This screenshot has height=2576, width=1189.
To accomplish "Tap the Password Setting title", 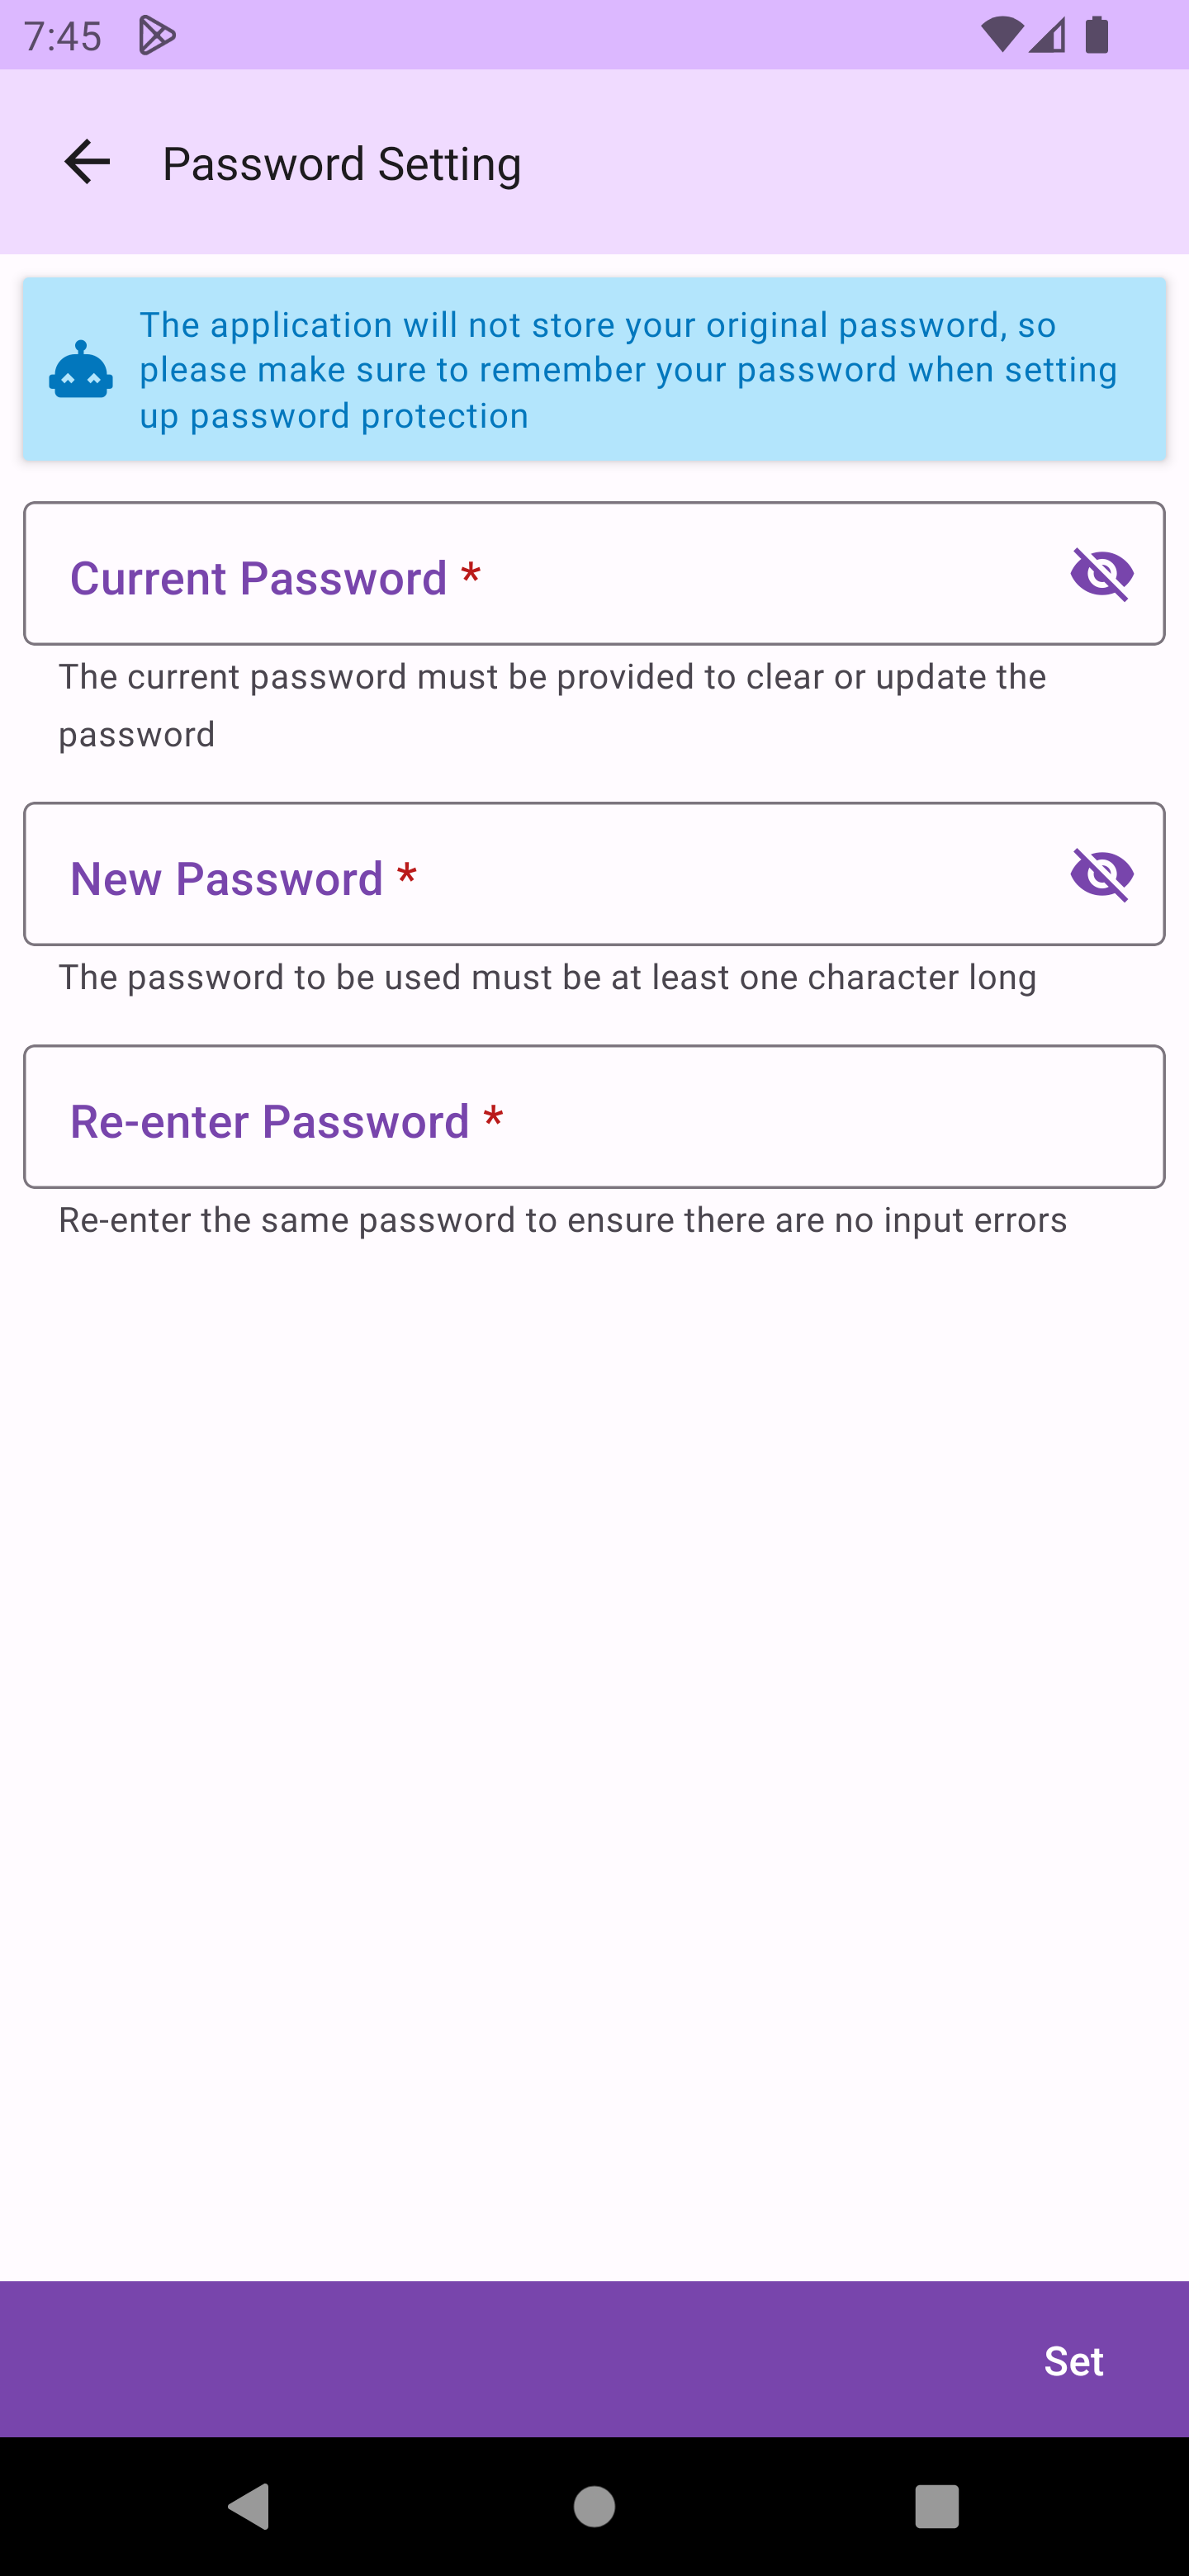I will tap(342, 164).
